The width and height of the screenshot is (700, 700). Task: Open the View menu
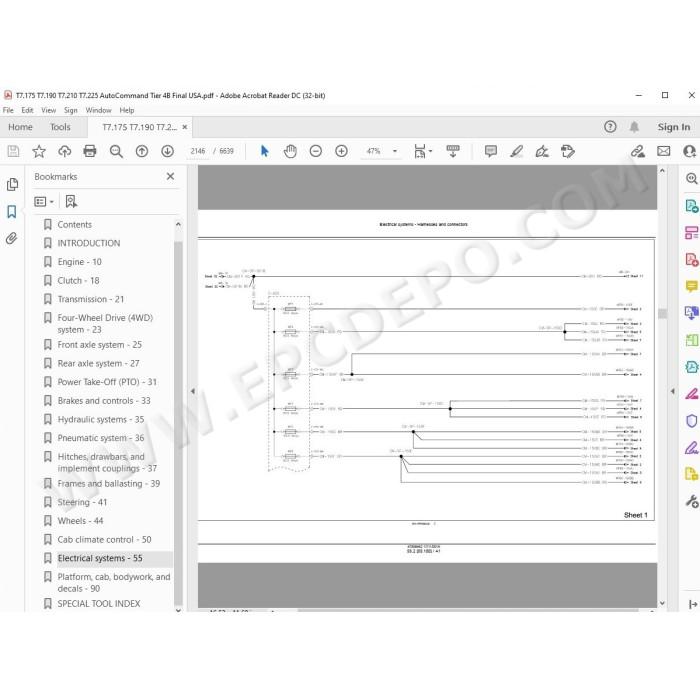click(48, 110)
